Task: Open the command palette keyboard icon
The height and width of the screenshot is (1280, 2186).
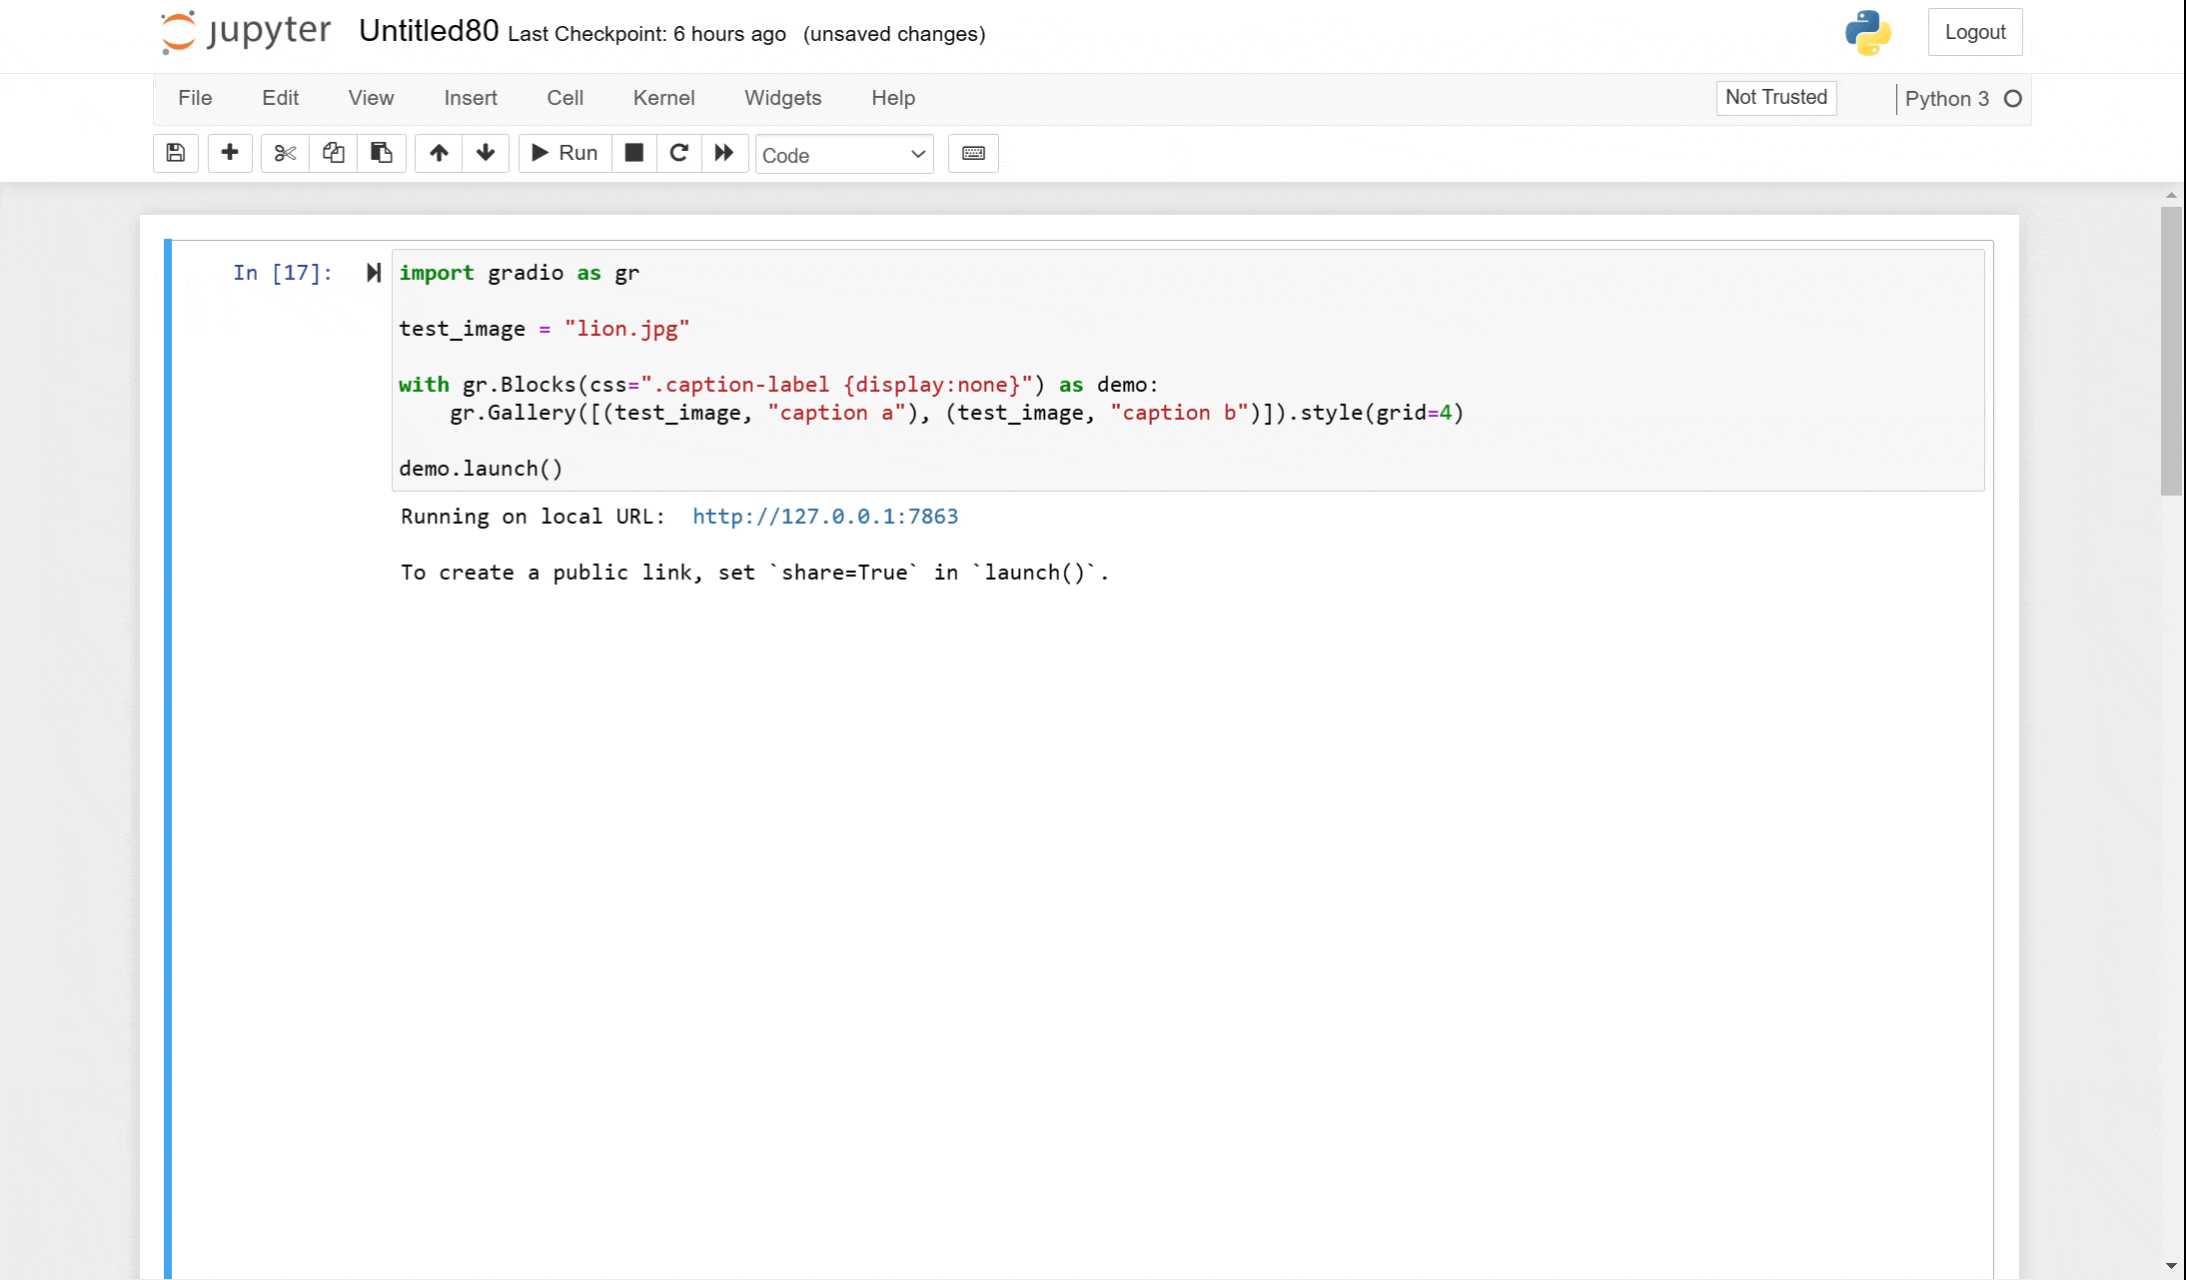Action: (973, 153)
